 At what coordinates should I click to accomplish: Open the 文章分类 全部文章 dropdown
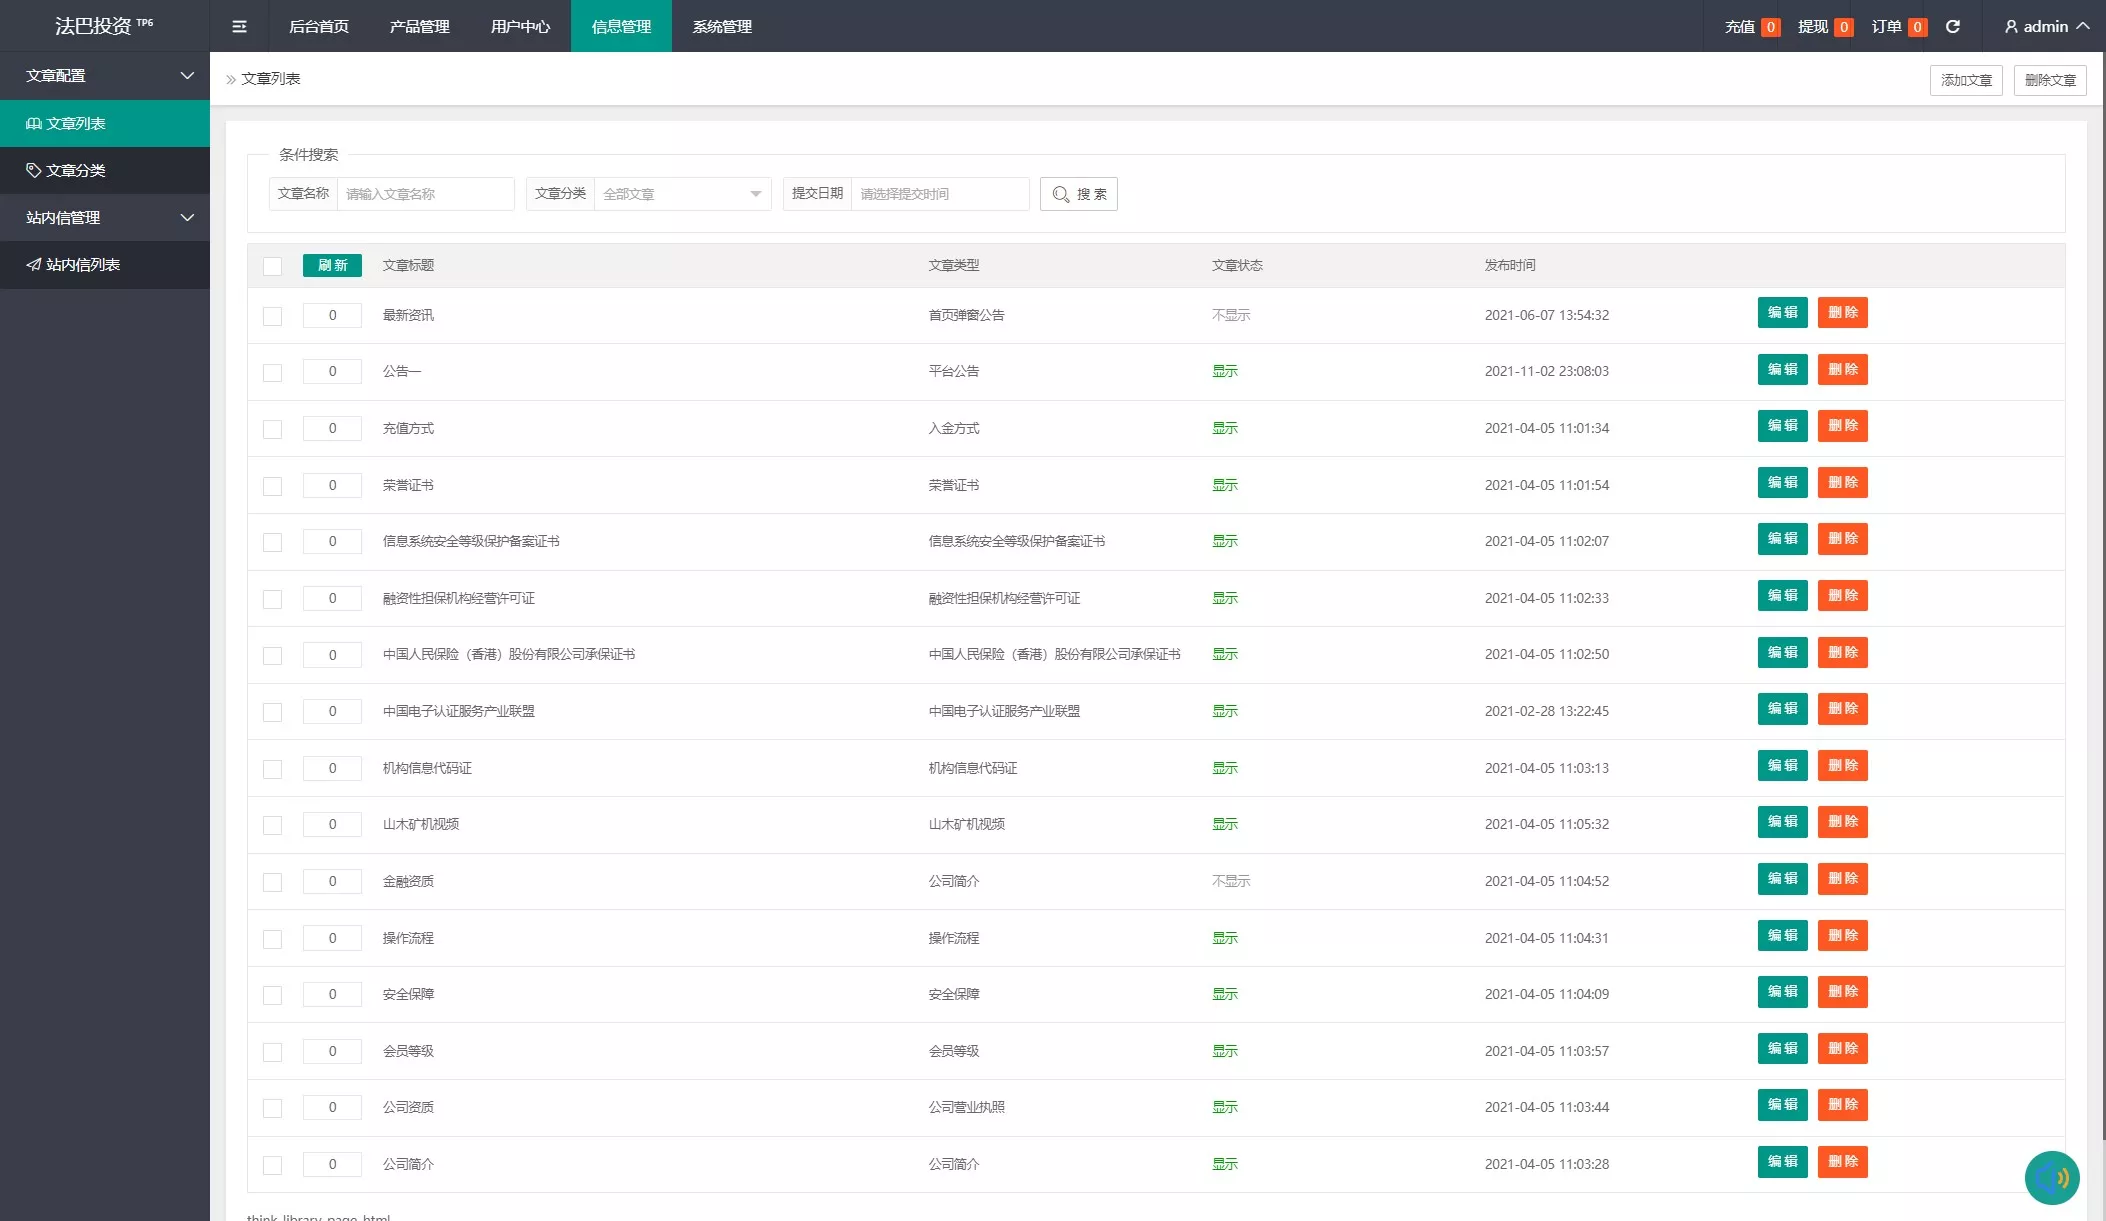(x=682, y=194)
